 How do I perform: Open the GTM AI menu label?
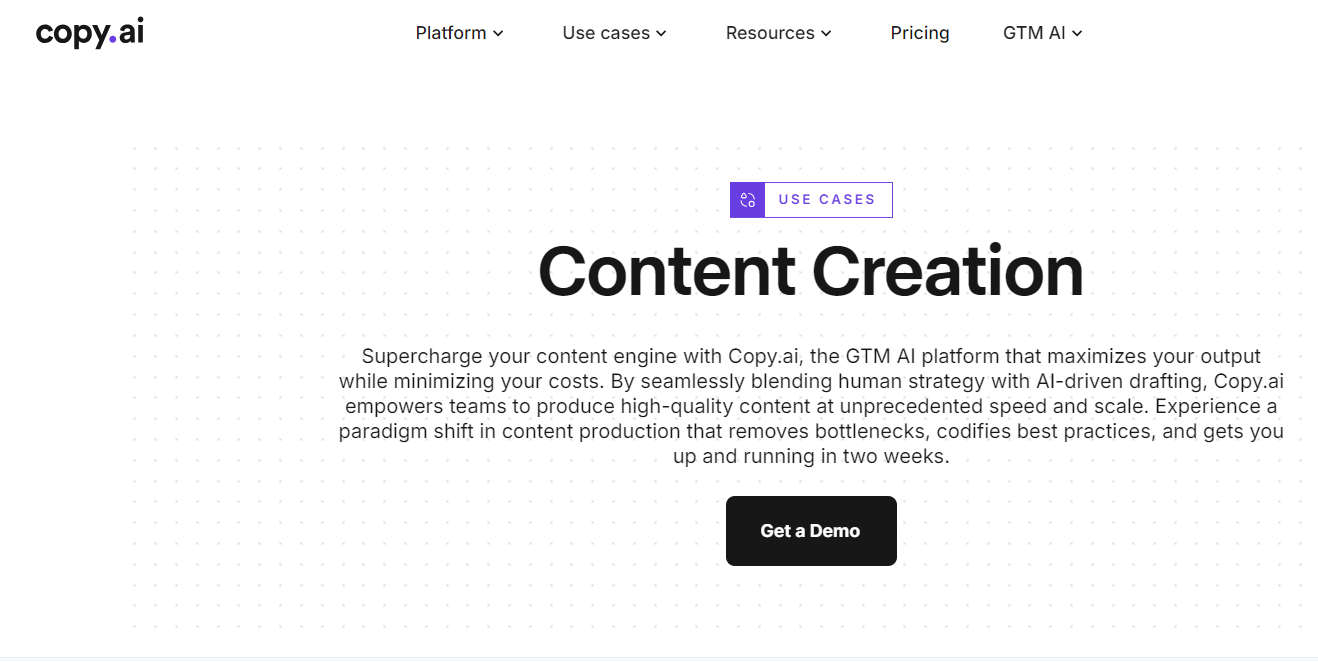pyautogui.click(x=1034, y=33)
